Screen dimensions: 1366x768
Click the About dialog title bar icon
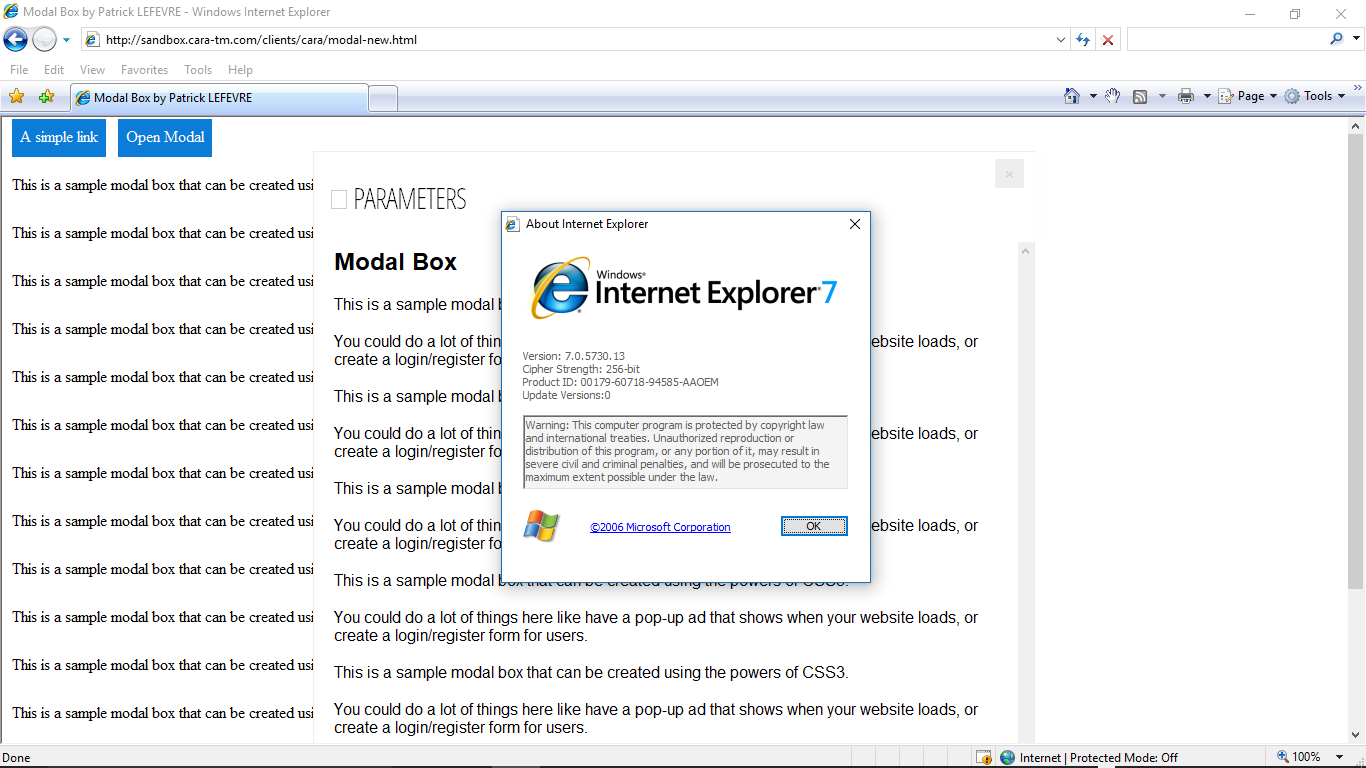(x=513, y=224)
